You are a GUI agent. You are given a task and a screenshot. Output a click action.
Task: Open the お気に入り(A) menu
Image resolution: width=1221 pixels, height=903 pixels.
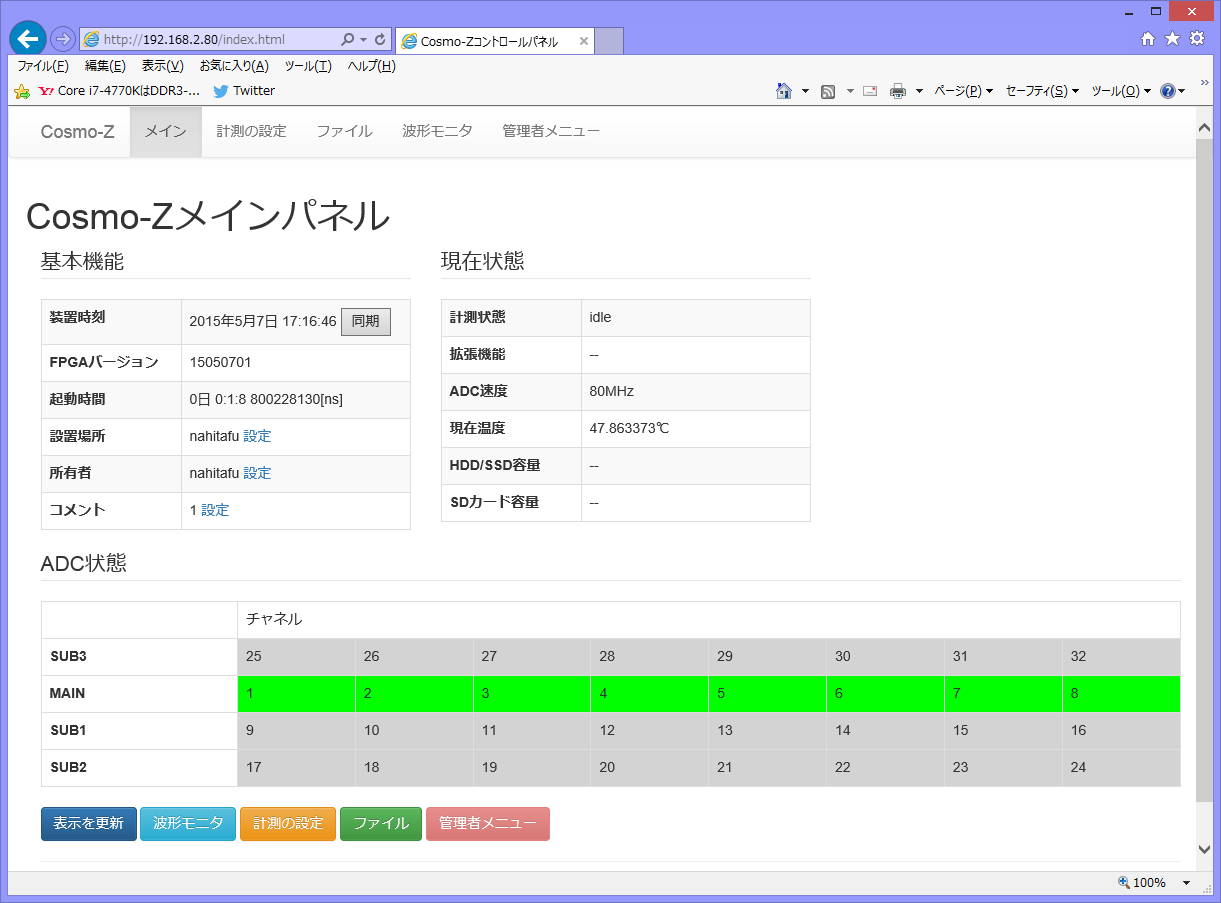click(234, 66)
